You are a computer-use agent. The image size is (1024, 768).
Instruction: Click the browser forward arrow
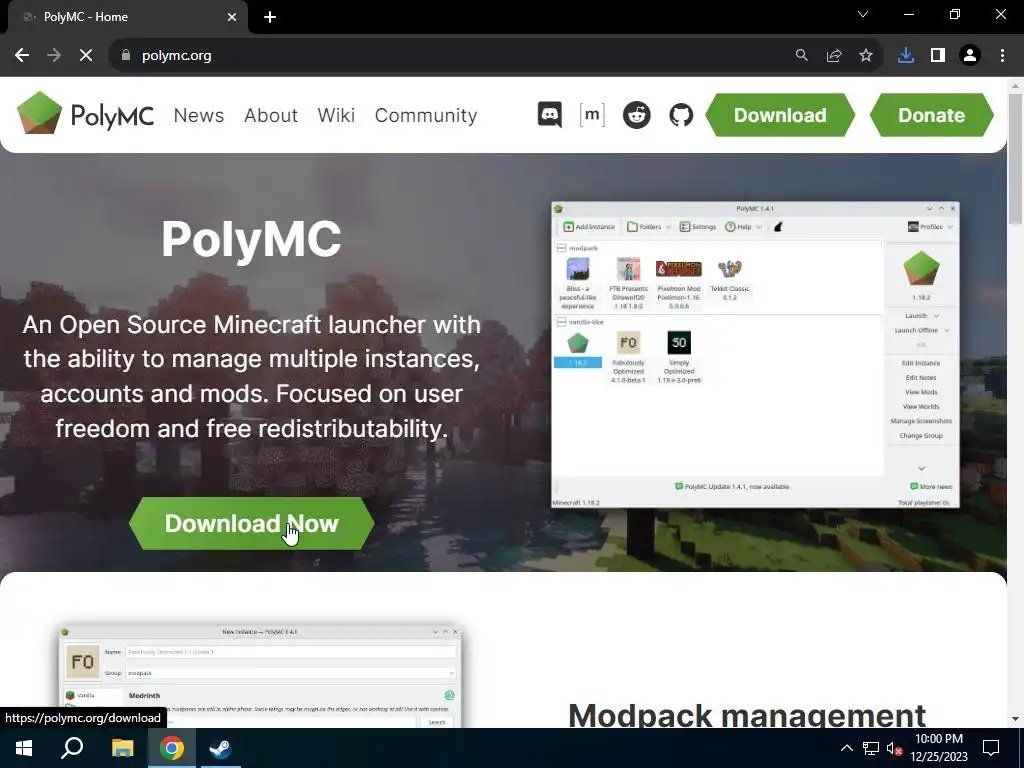54,56
